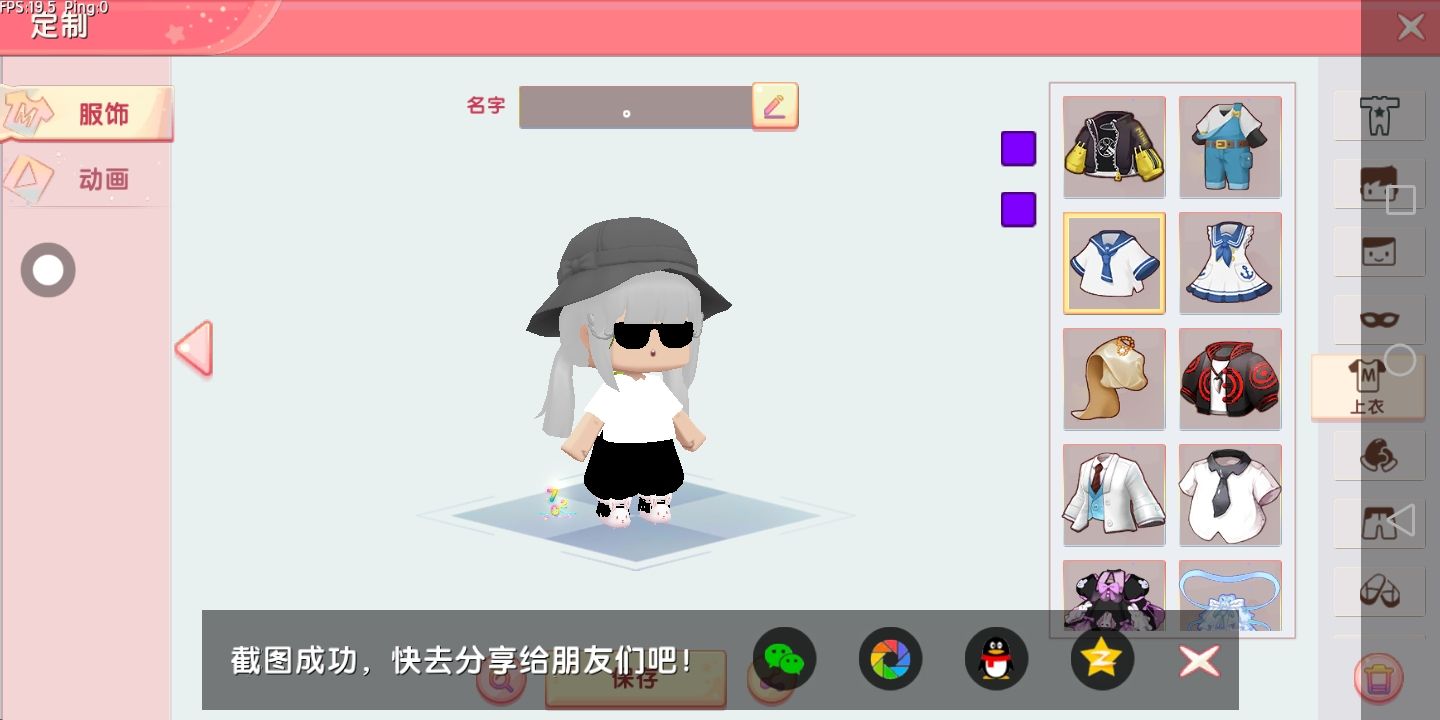Pick the upper purple color swatch
1440x720 pixels.
point(1018,148)
